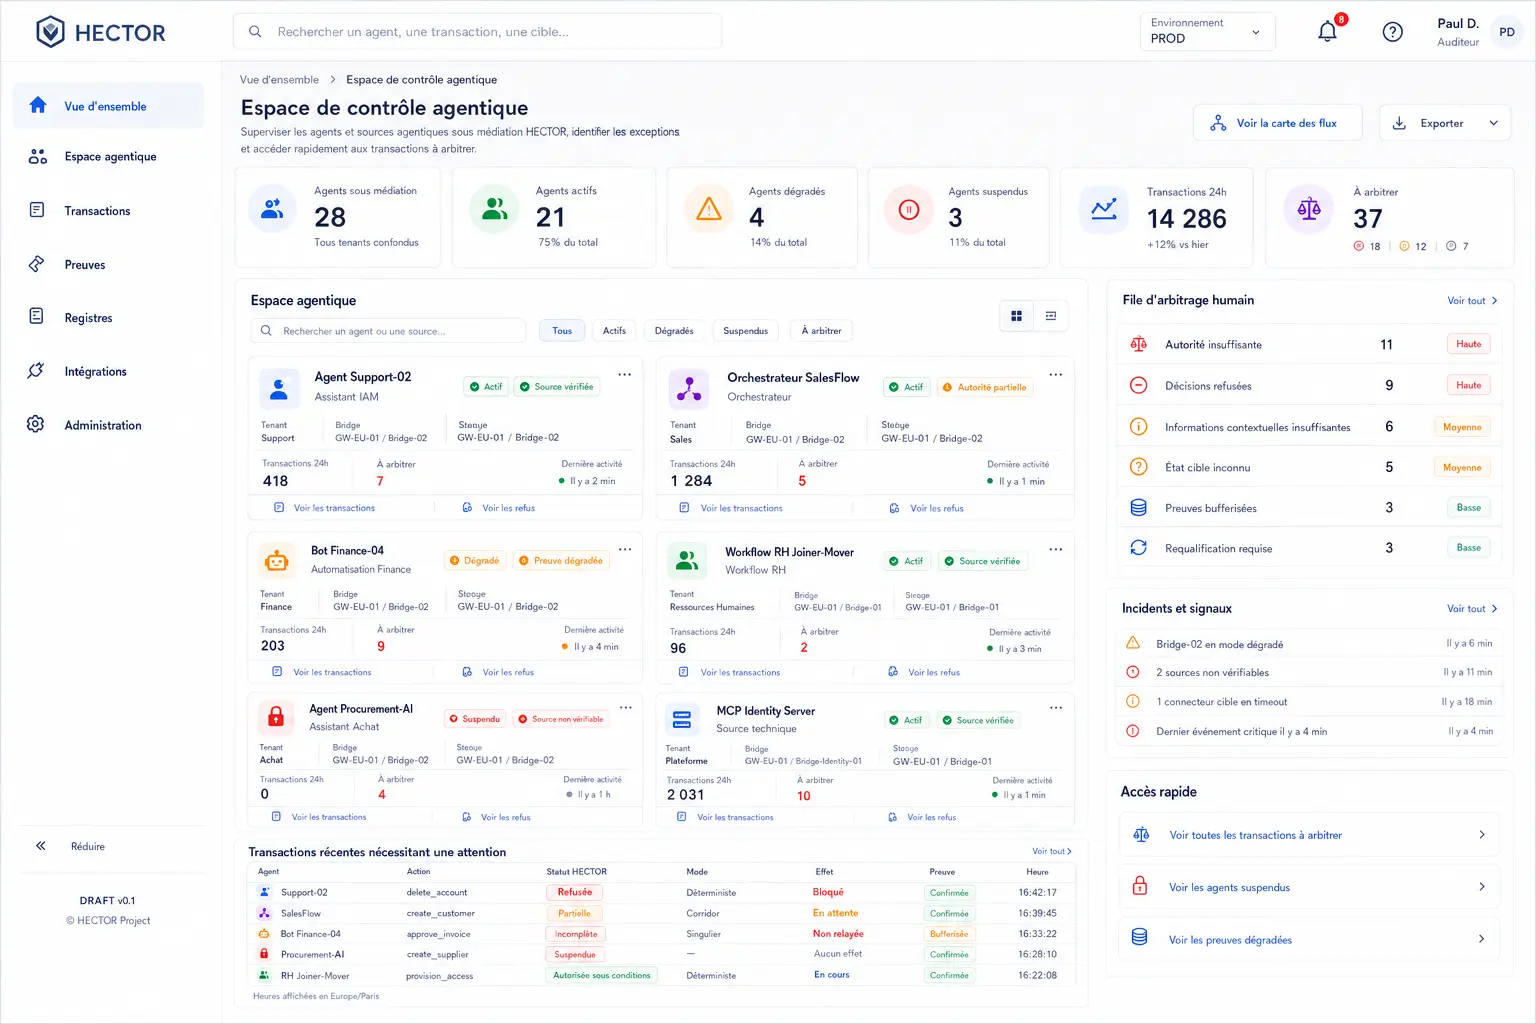The width and height of the screenshot is (1536, 1024).
Task: Open Voir les preuves dégradées shortcut
Action: click(x=1308, y=939)
